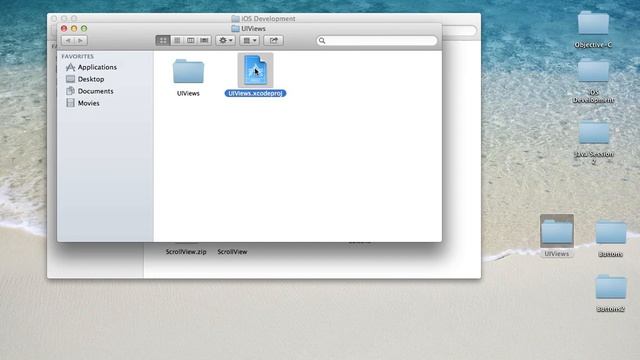Screen dimensions: 640x360
Task: Select the UIViews folder in the window
Action: (x=188, y=72)
